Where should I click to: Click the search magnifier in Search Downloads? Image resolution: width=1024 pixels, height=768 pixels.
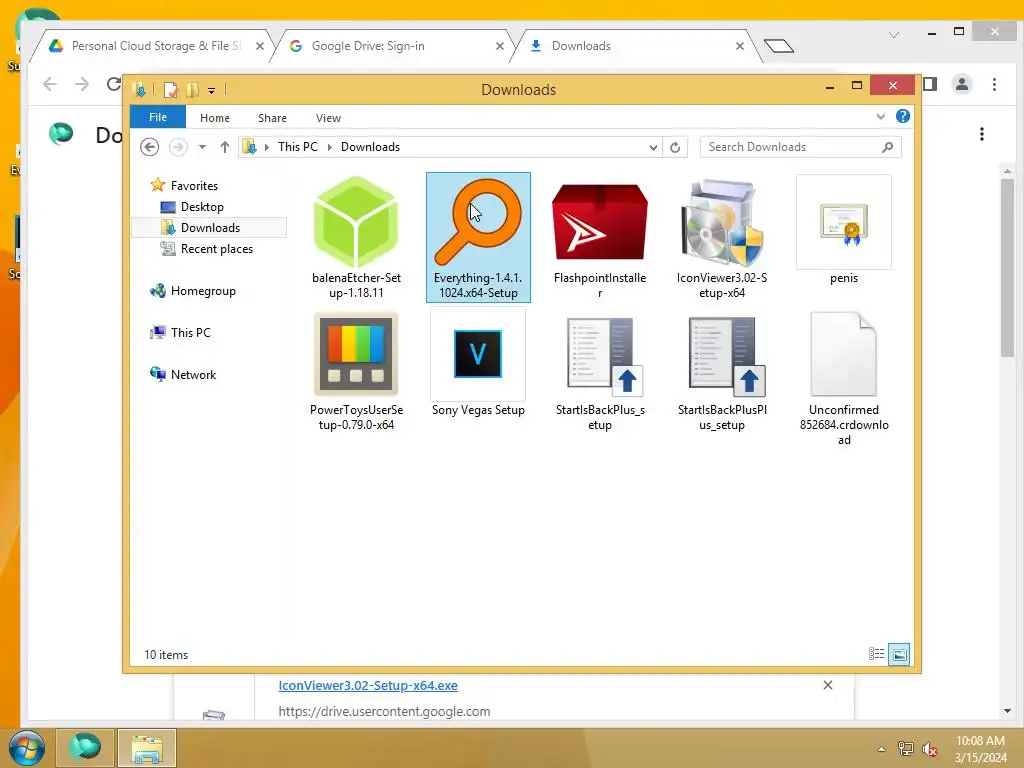(887, 147)
